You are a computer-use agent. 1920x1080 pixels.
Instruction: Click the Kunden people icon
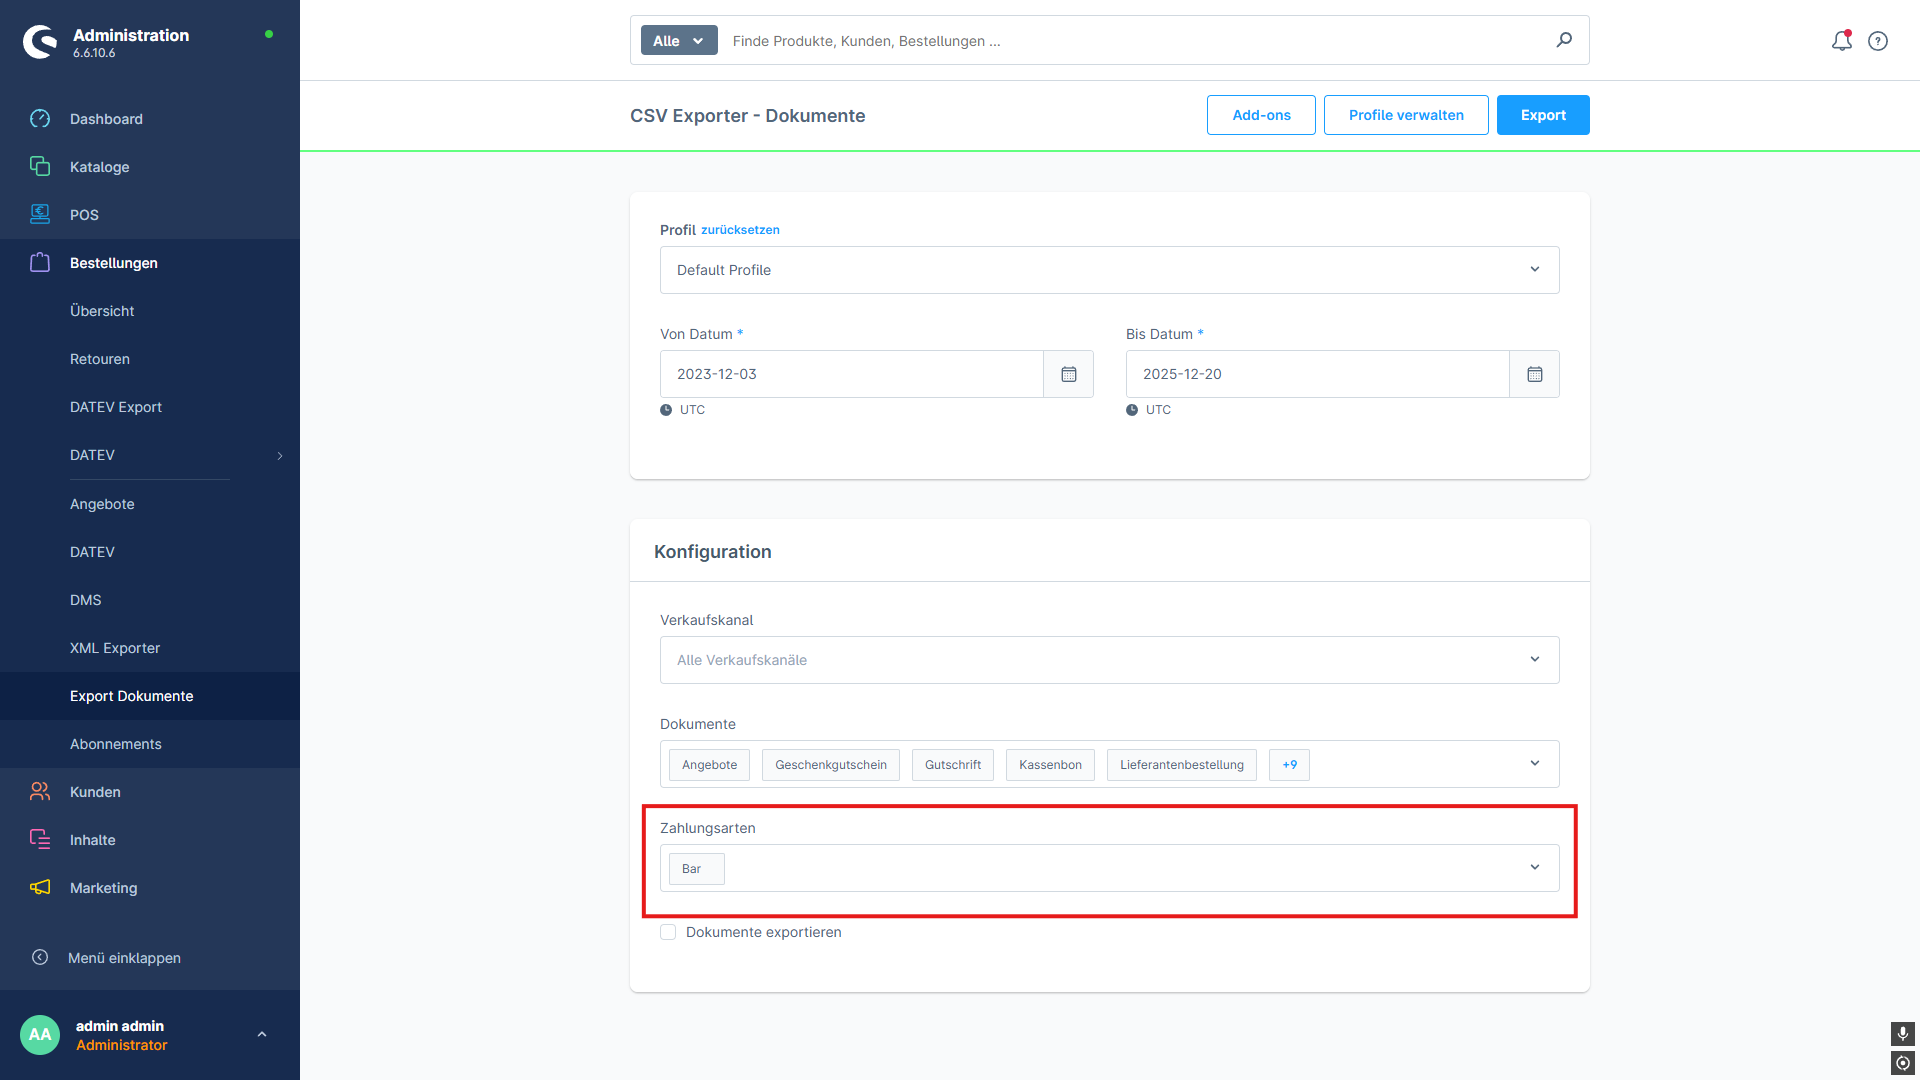(x=40, y=791)
